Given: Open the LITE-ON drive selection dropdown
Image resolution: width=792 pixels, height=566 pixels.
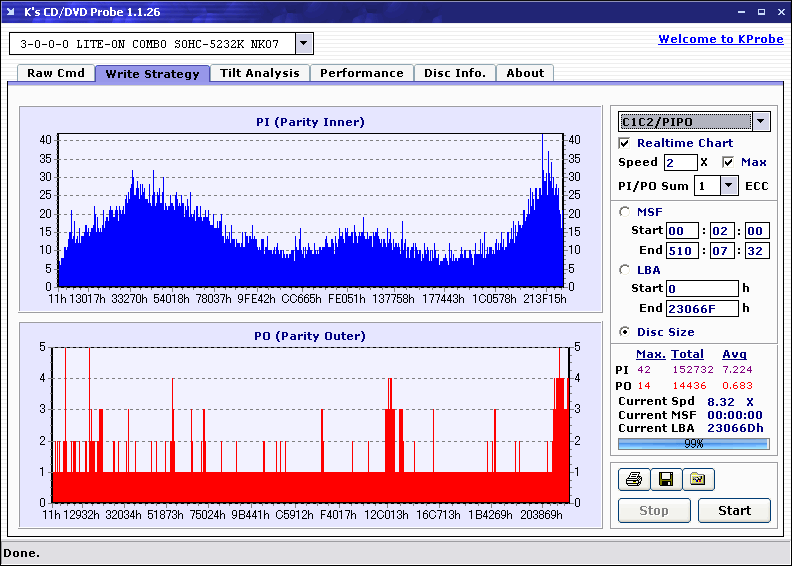Looking at the screenshot, I should [x=305, y=43].
